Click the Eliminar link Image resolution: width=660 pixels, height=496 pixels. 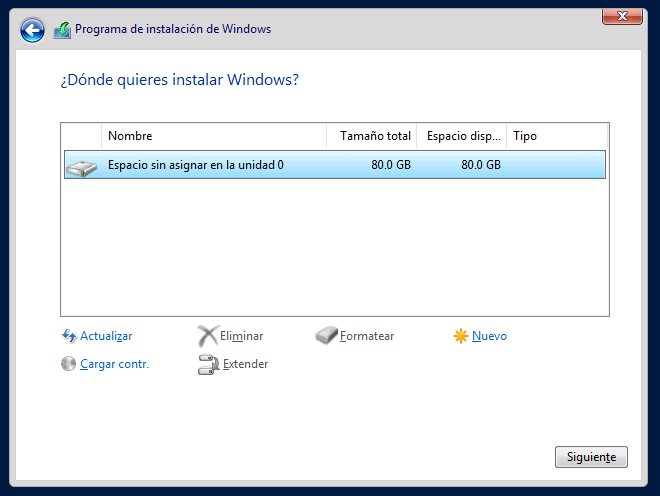[241, 336]
